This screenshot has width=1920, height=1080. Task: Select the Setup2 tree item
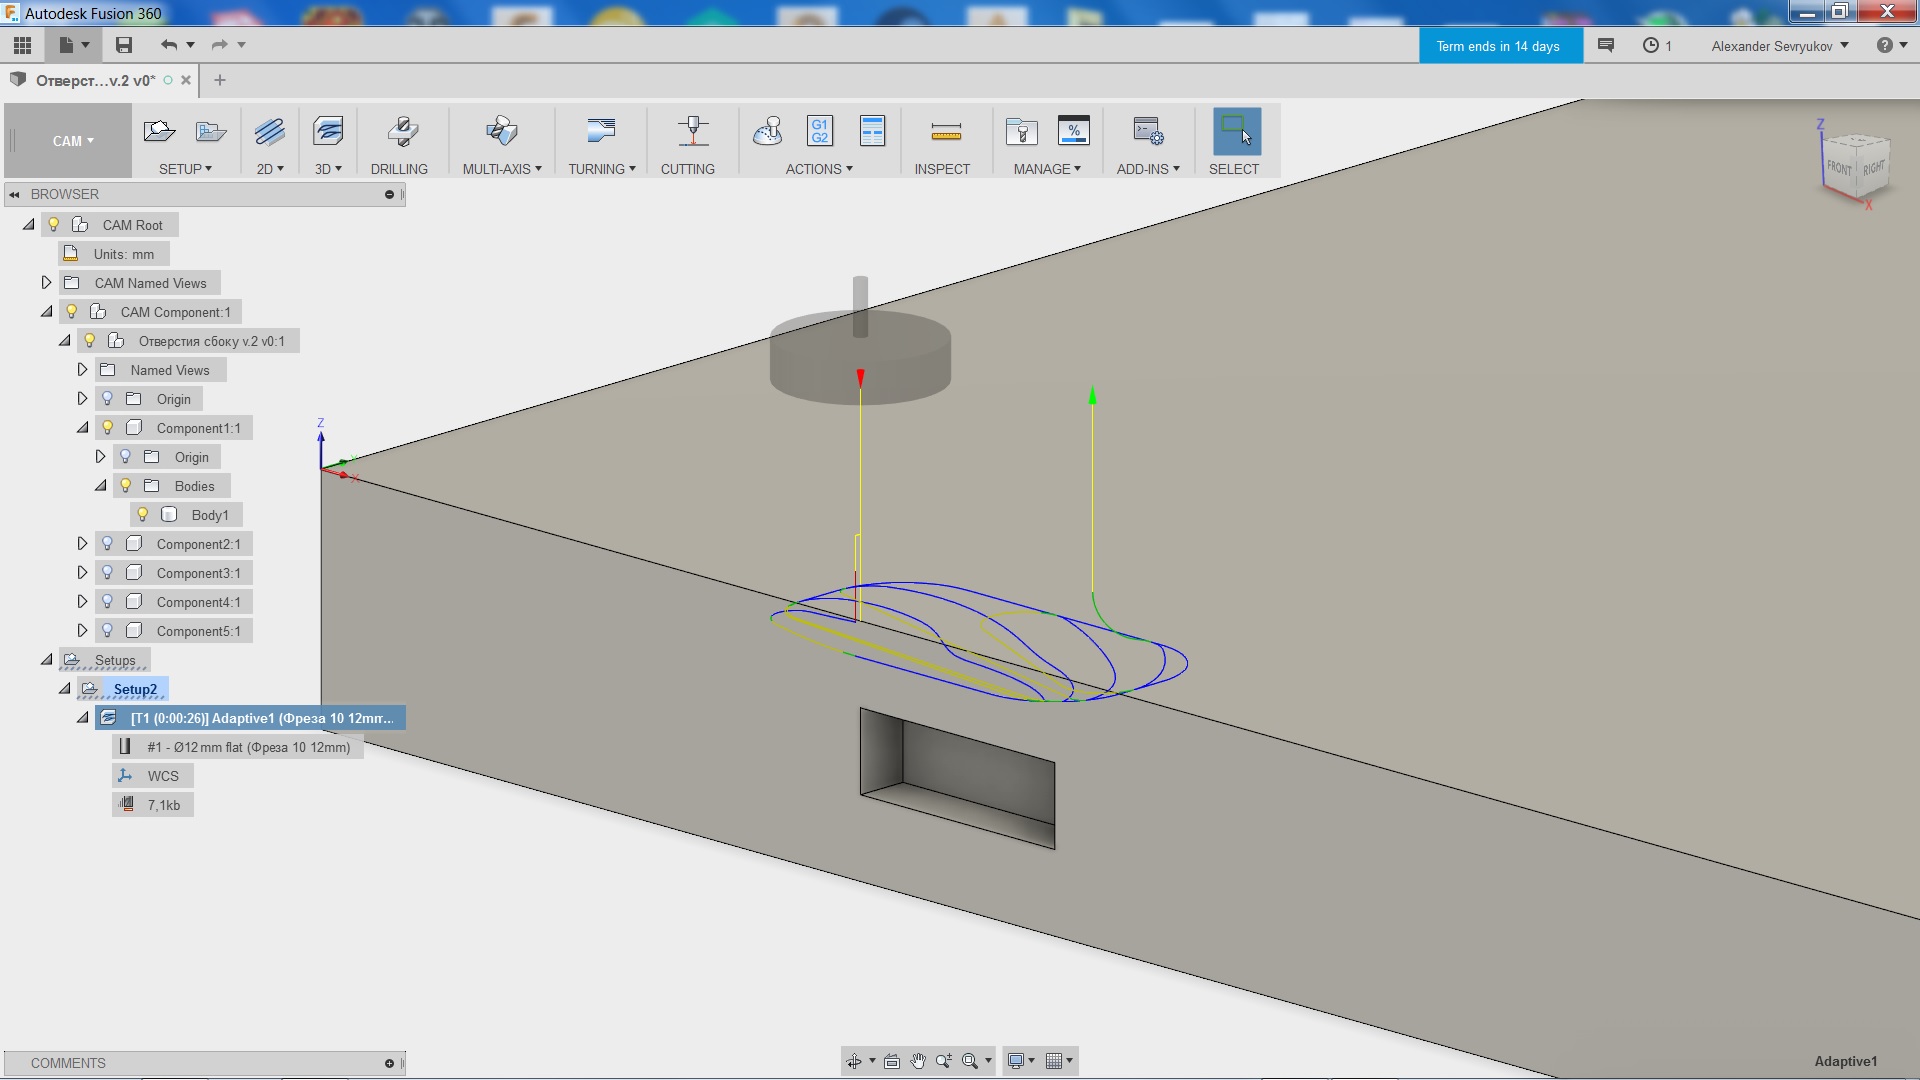pyautogui.click(x=135, y=689)
